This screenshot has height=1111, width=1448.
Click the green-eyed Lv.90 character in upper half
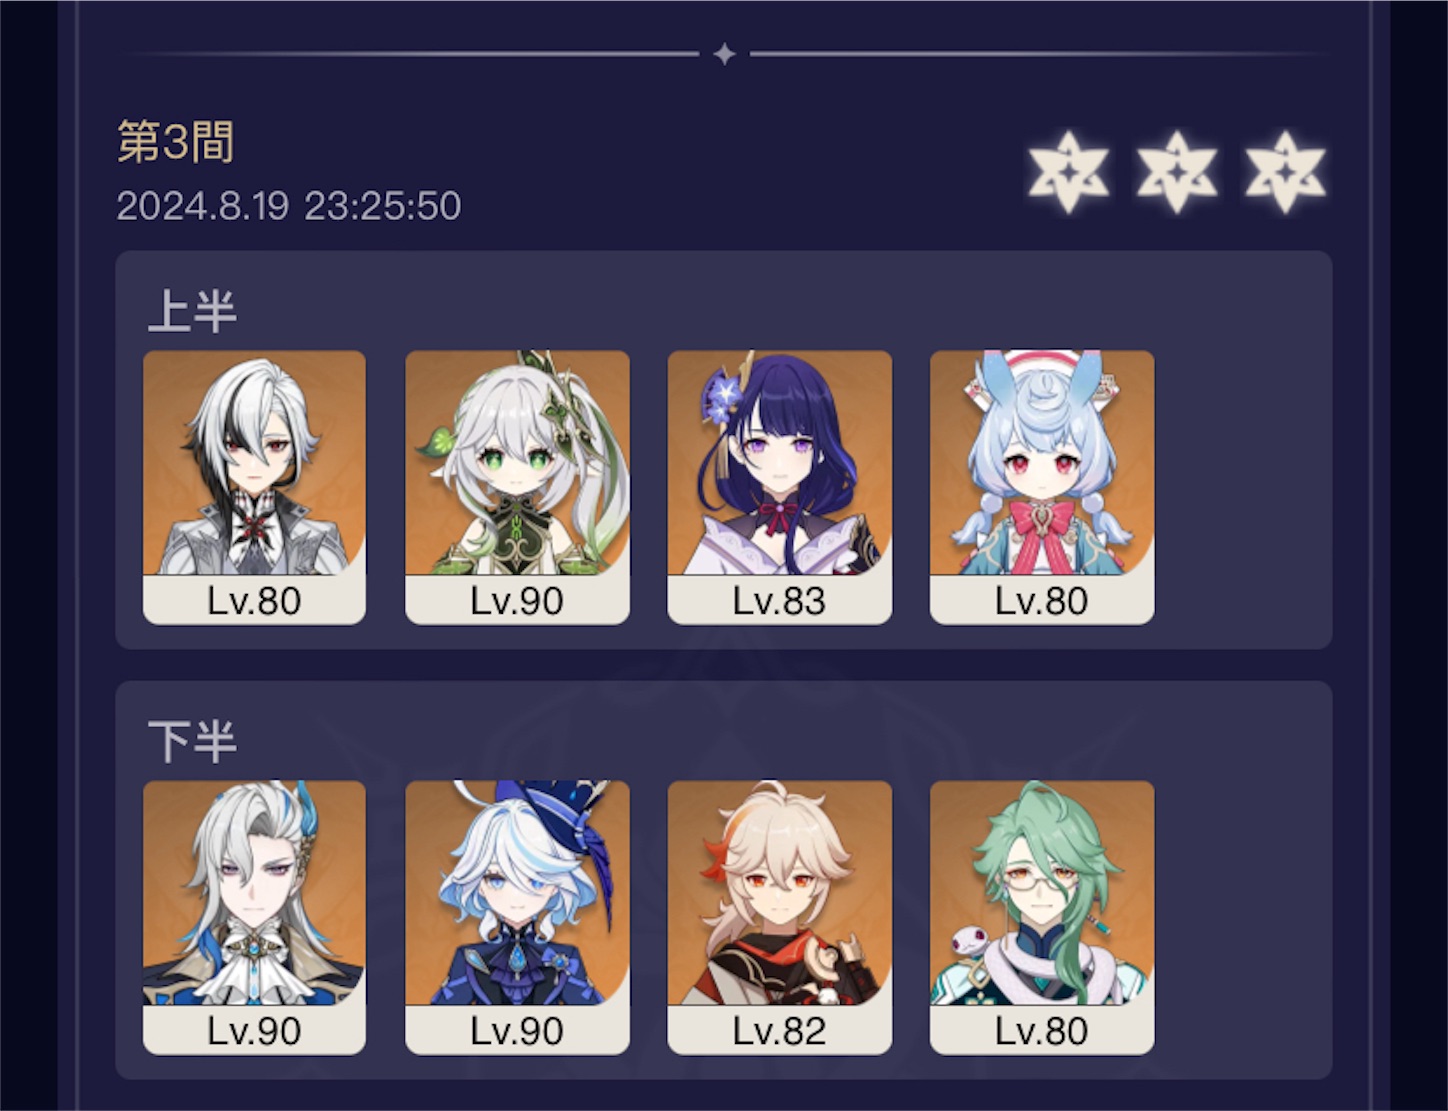point(517,487)
